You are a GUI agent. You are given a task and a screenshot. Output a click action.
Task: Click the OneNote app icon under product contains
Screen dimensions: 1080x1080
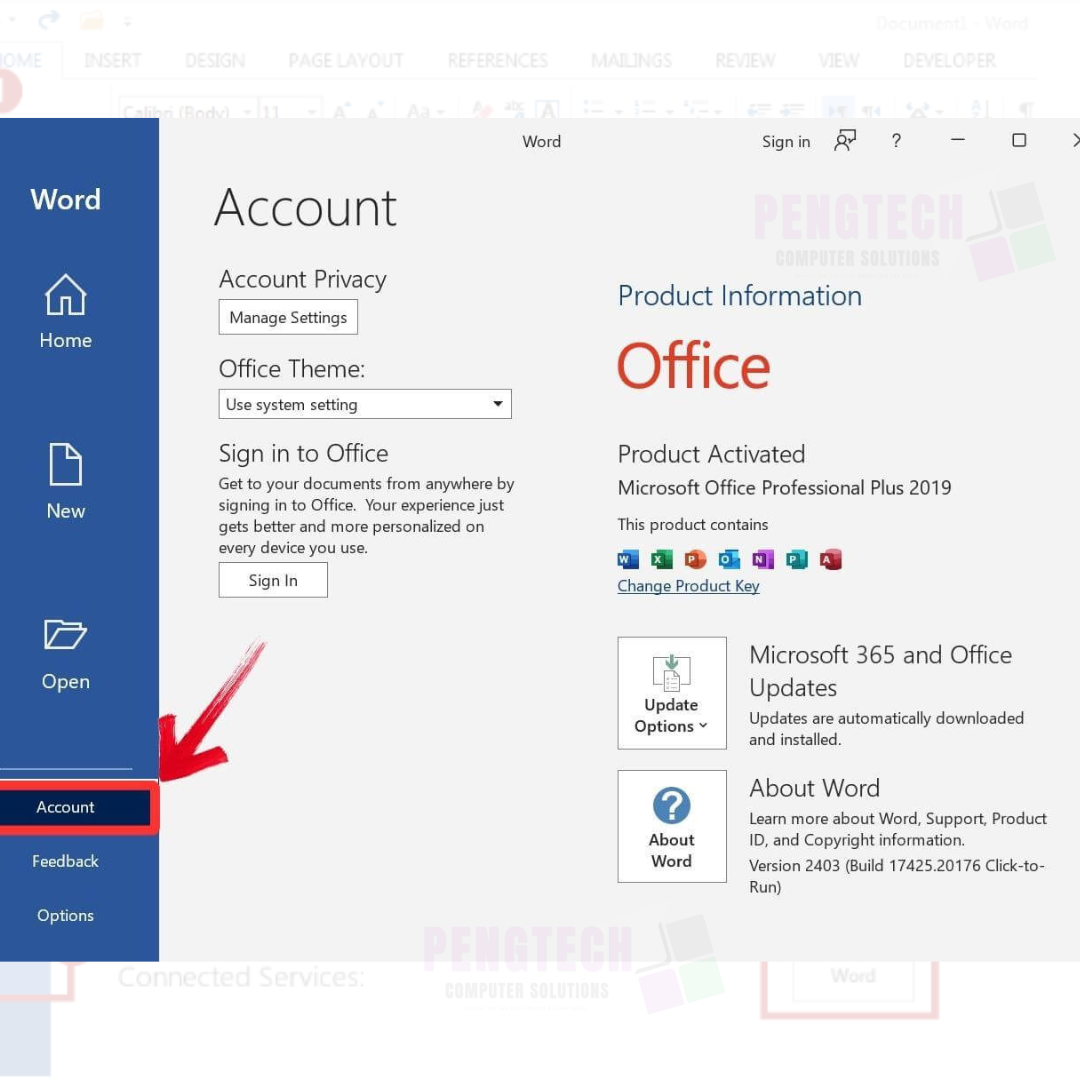click(x=763, y=559)
